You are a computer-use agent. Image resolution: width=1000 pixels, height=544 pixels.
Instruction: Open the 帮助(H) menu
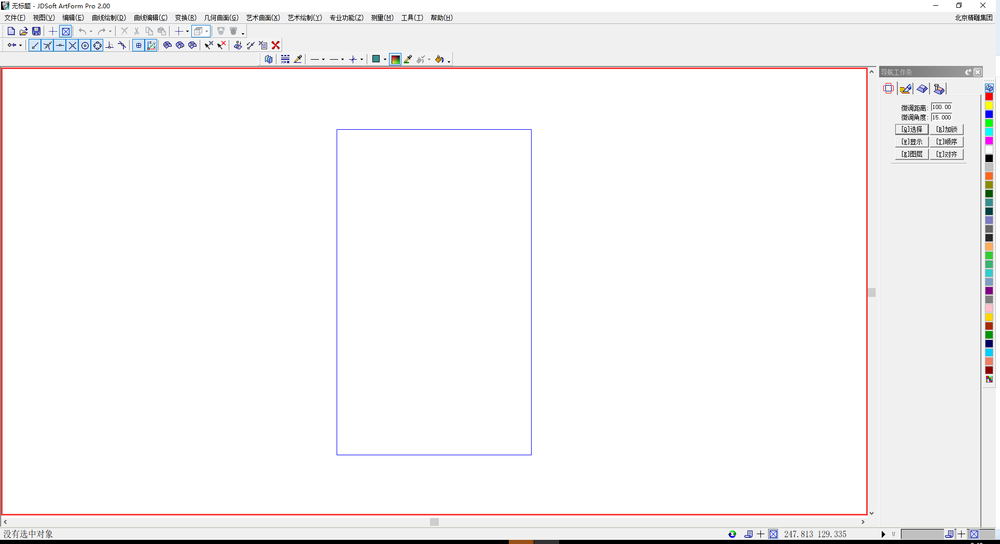click(441, 18)
